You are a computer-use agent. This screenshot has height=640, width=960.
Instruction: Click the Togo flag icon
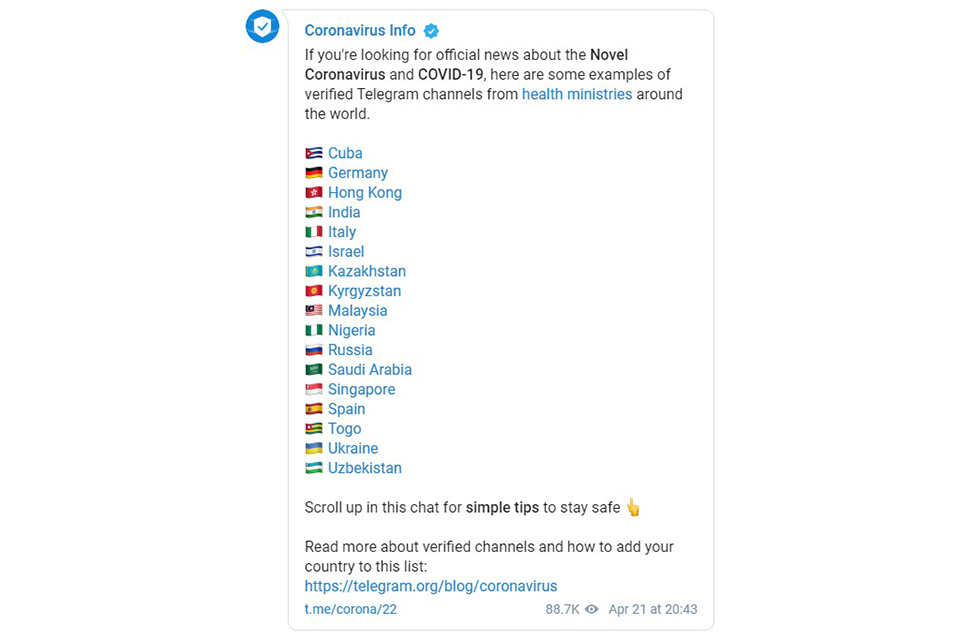click(313, 429)
